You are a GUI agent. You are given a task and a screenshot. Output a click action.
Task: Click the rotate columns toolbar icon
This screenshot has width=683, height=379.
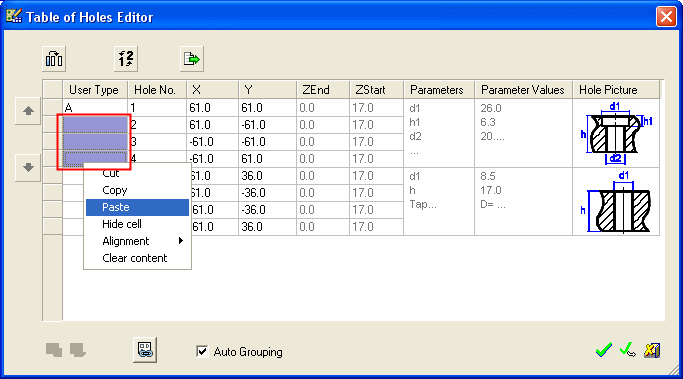tap(54, 59)
